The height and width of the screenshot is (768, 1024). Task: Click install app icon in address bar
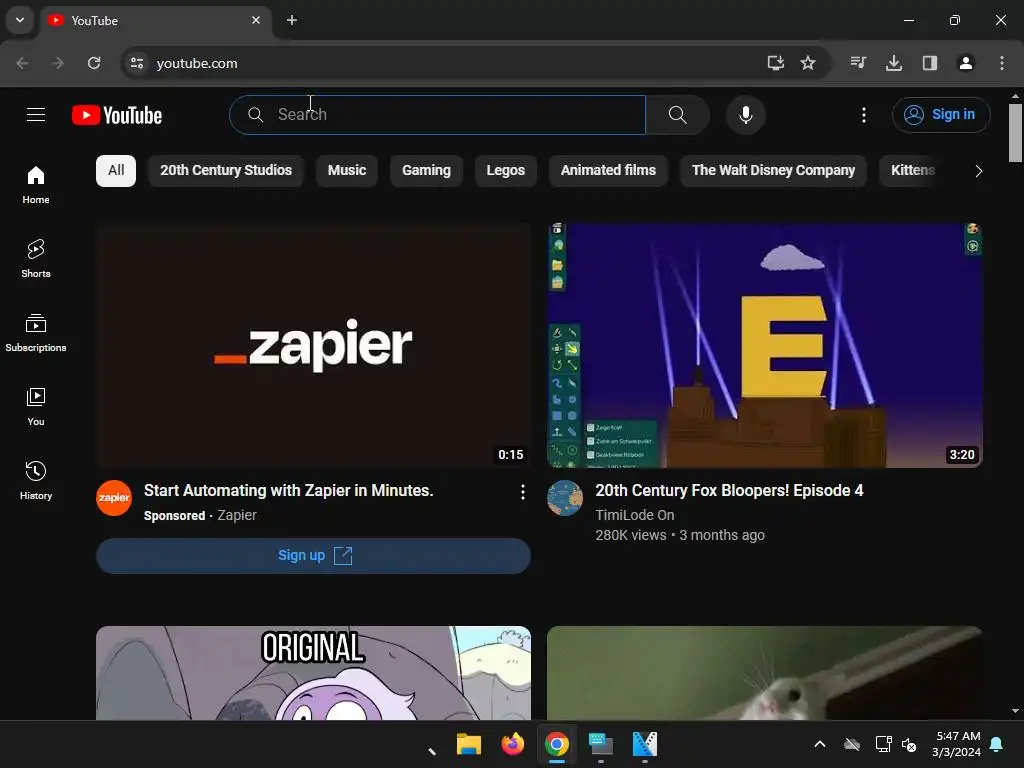click(x=775, y=63)
